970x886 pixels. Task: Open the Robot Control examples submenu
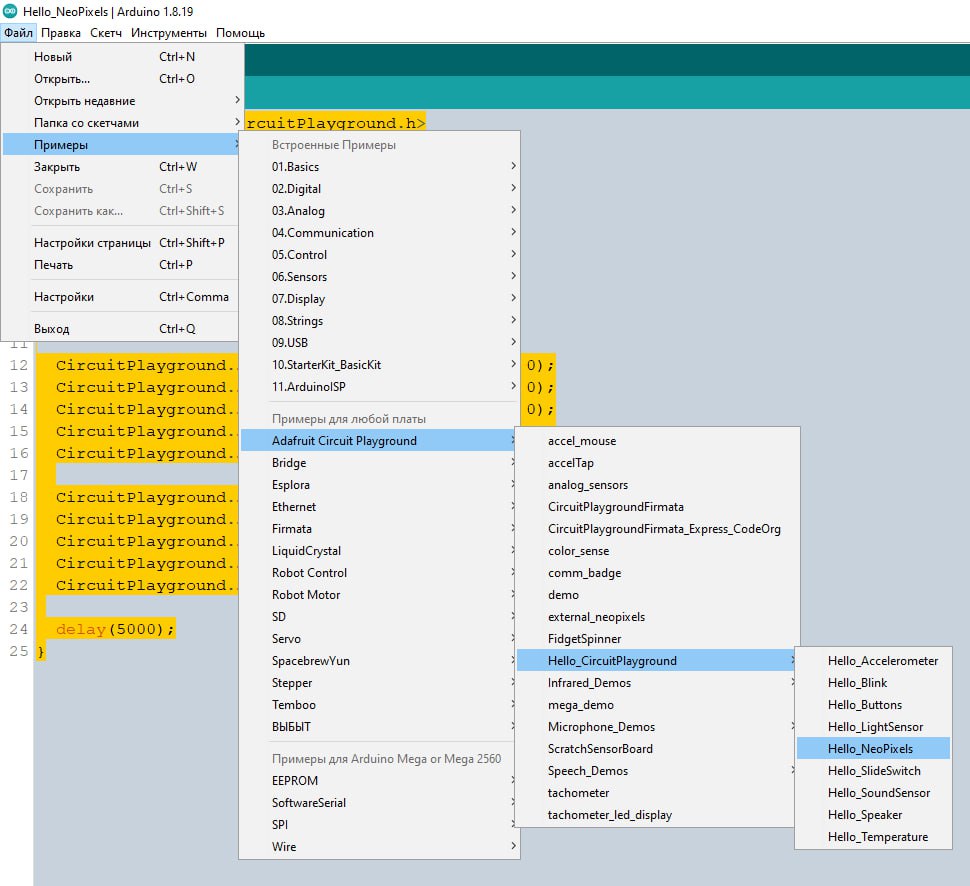coord(379,572)
